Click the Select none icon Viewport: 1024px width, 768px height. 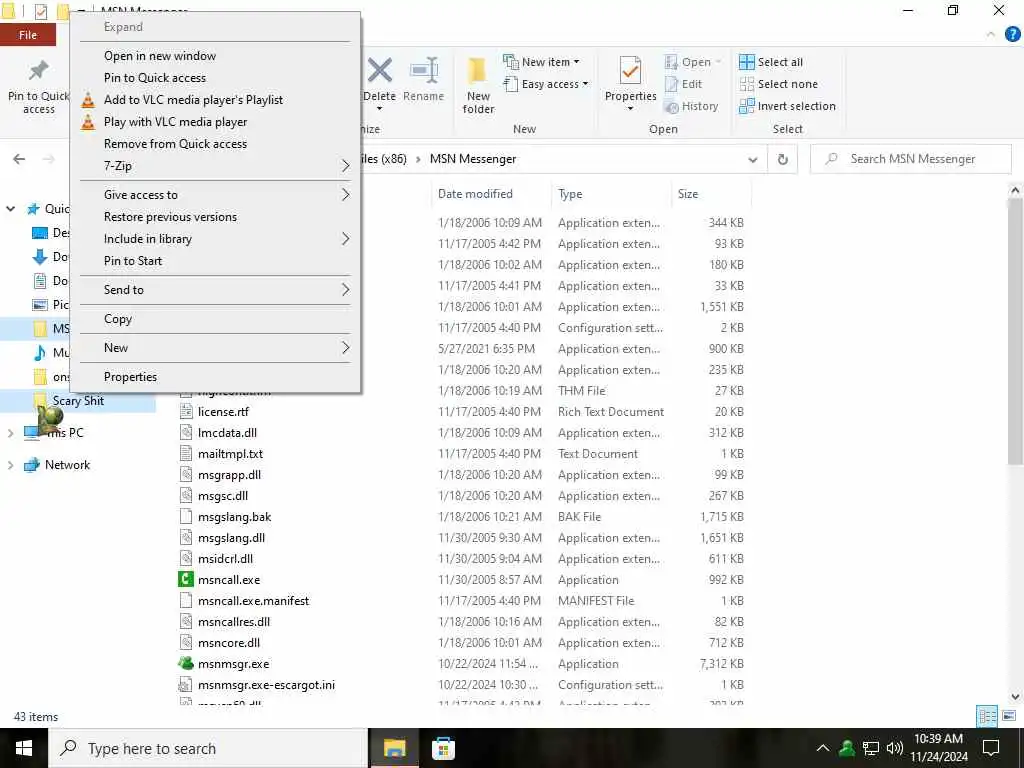746,84
